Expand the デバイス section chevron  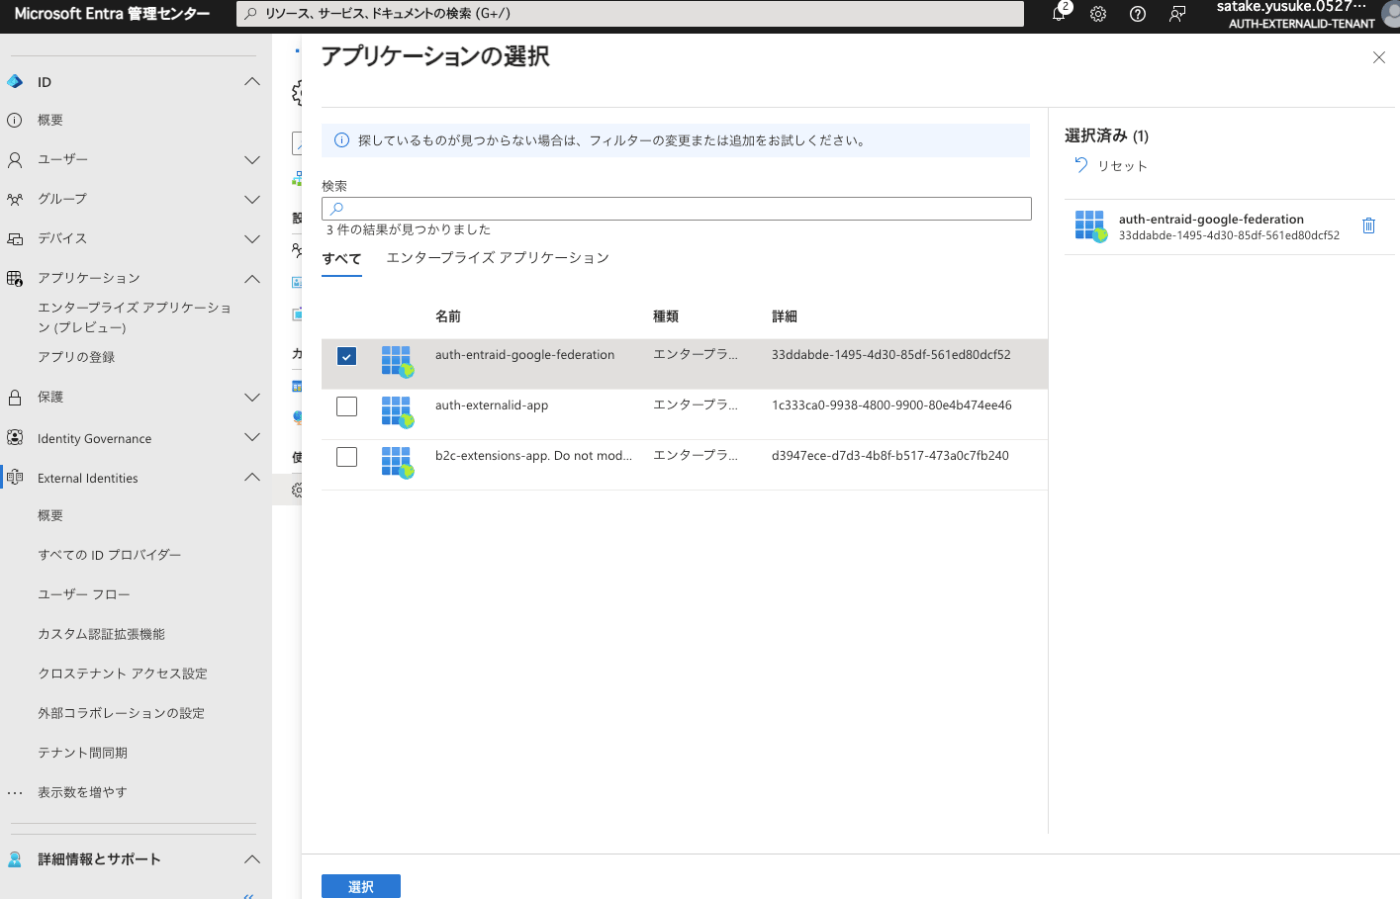coord(252,239)
